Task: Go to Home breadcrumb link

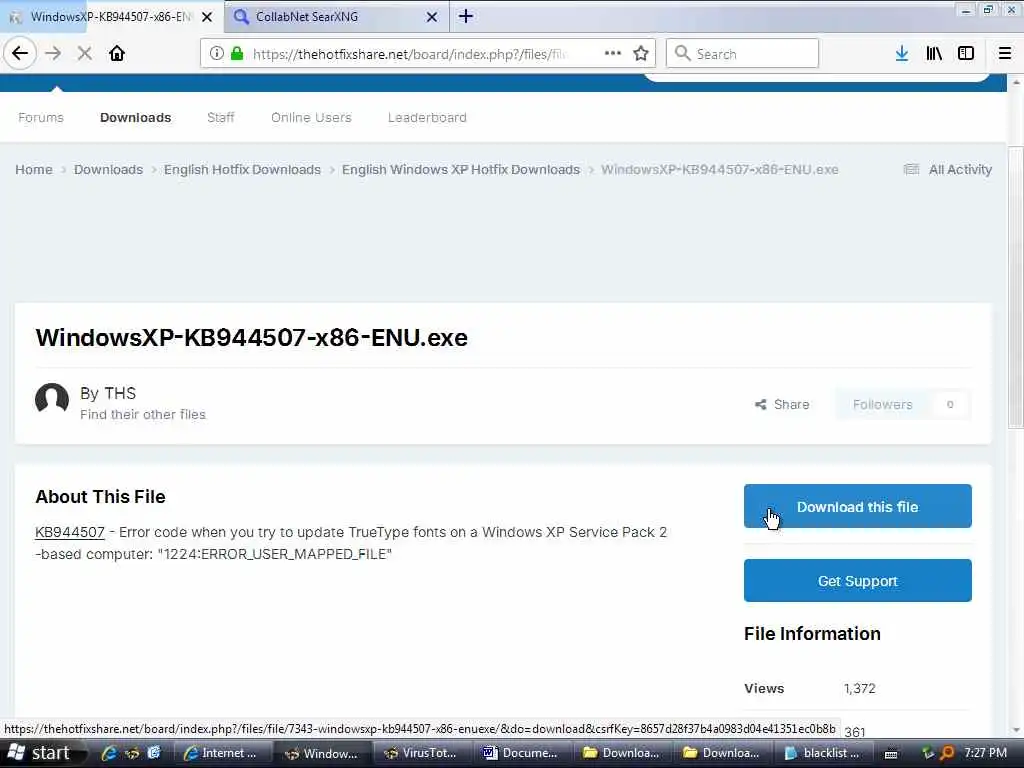Action: pyautogui.click(x=34, y=170)
